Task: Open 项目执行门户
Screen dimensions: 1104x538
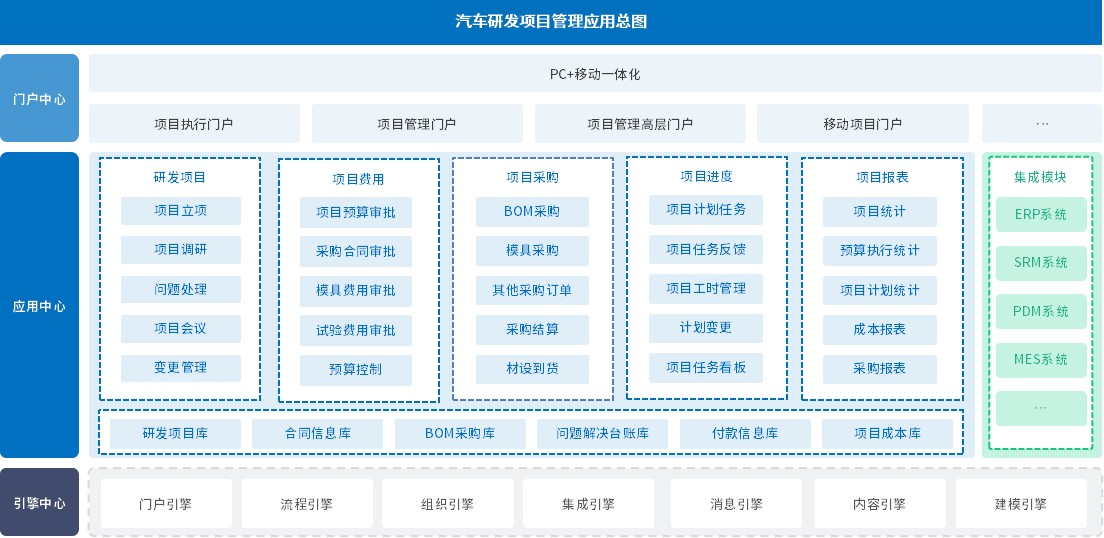Action: (194, 124)
